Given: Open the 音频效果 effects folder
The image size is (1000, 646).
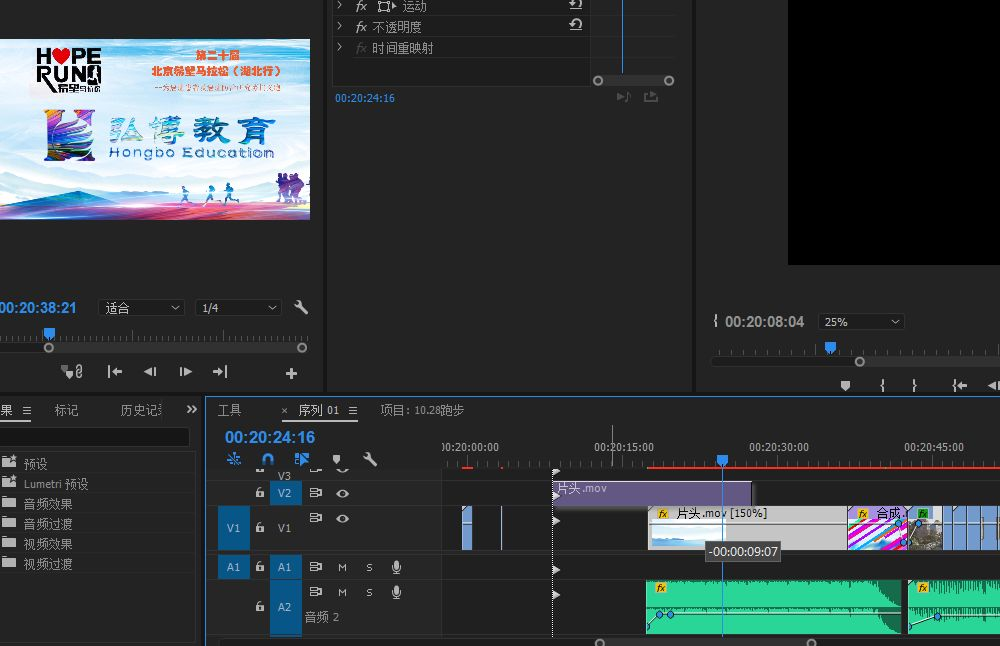Looking at the screenshot, I should coord(48,504).
